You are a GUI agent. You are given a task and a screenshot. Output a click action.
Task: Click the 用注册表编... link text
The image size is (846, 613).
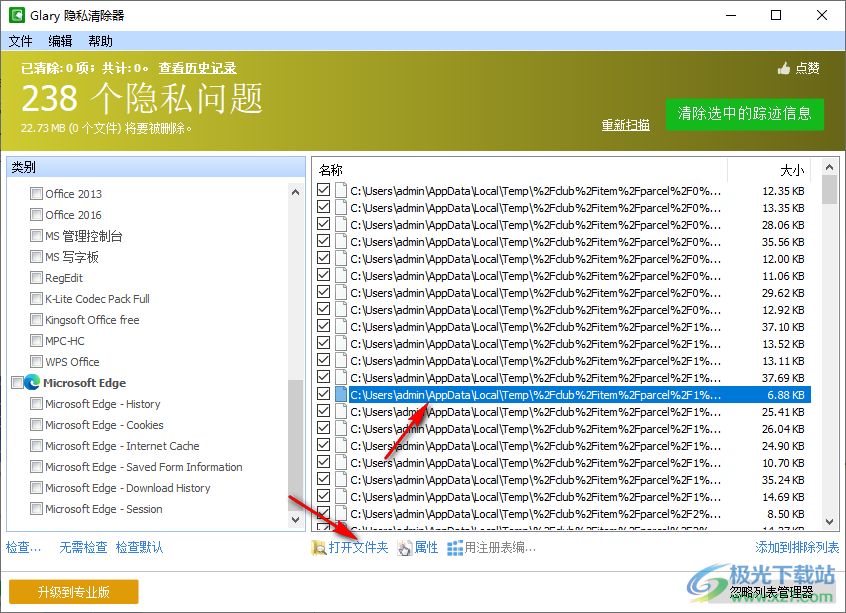(500, 548)
